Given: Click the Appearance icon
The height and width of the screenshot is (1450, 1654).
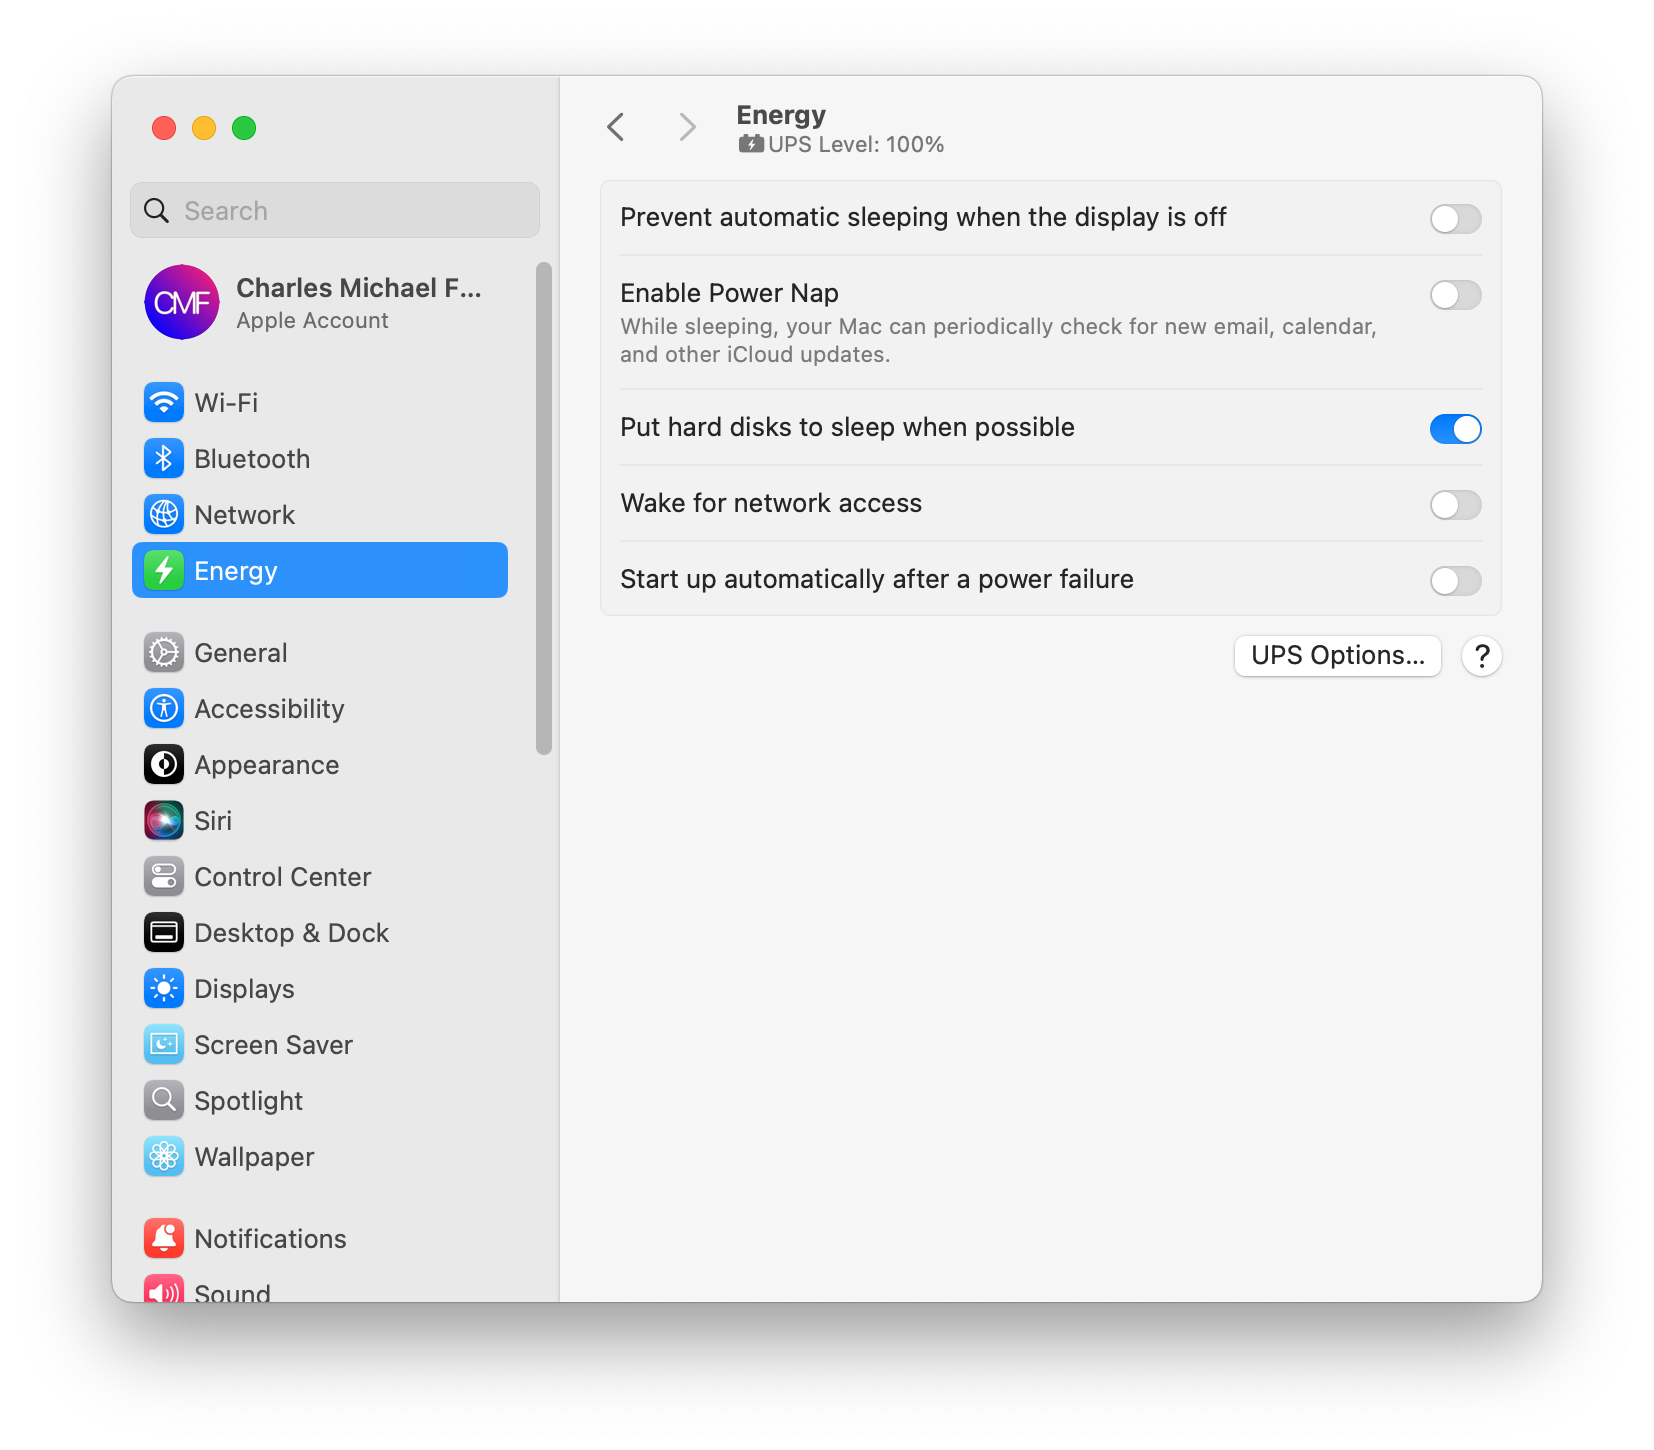Looking at the screenshot, I should (164, 765).
